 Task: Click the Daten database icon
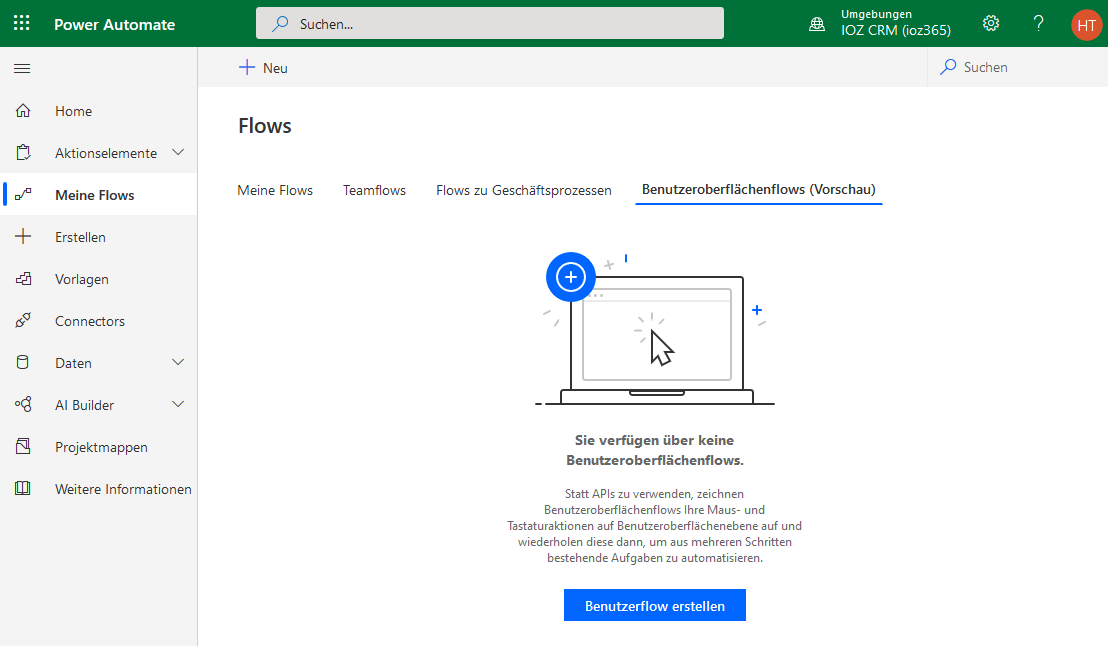[x=23, y=363]
